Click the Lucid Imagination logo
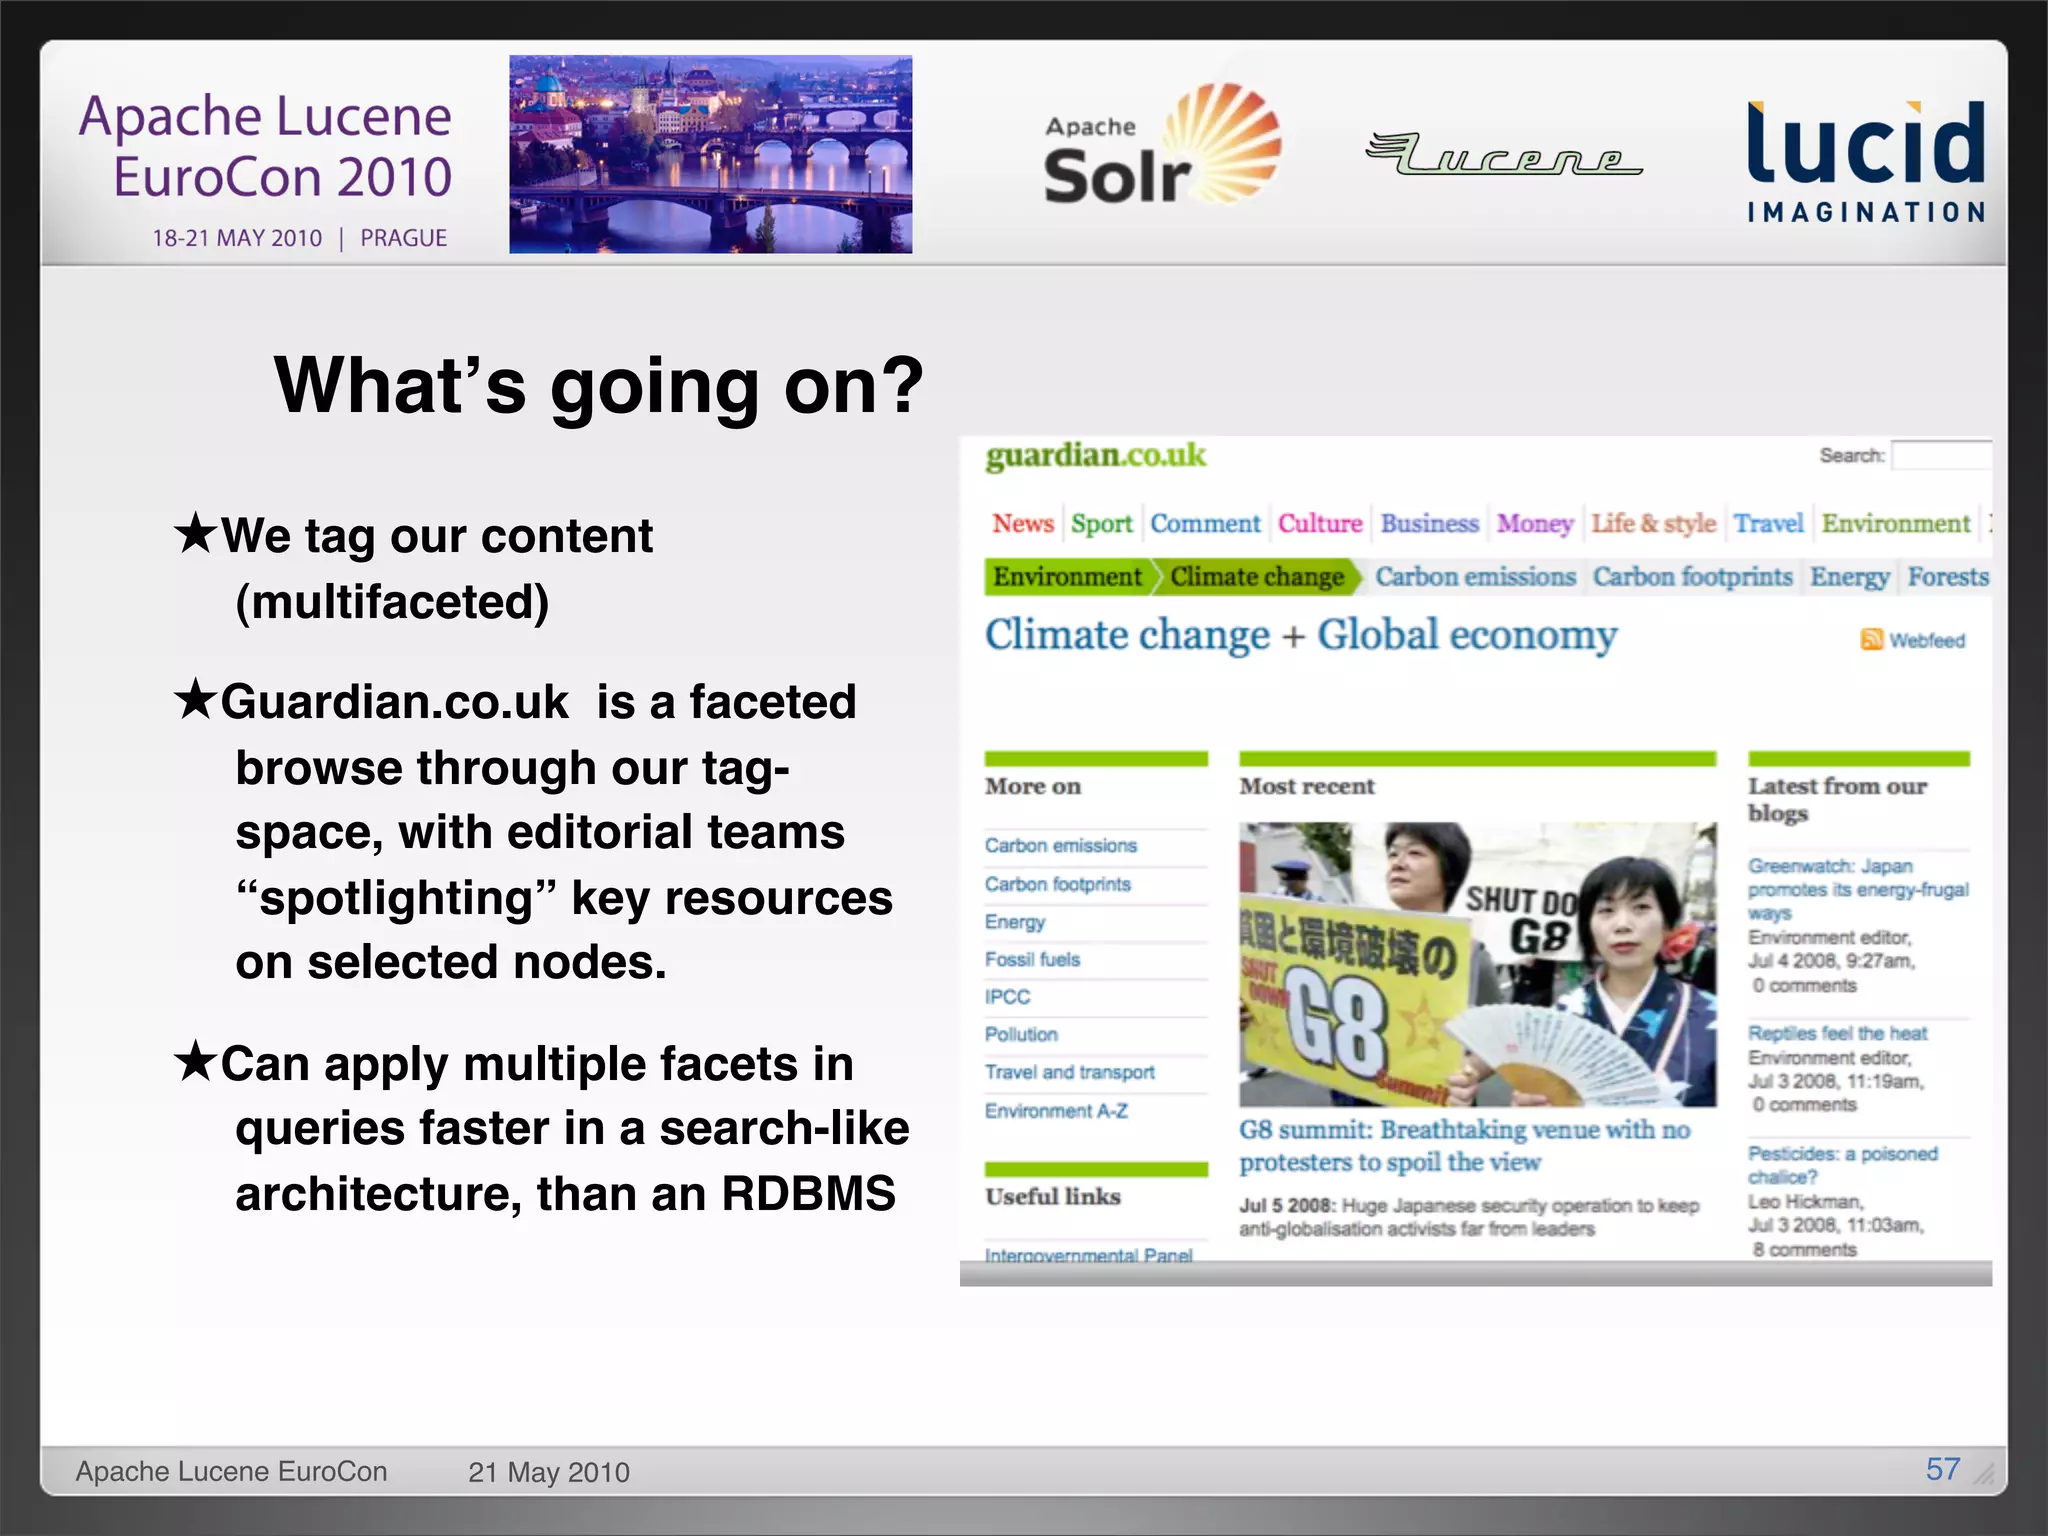This screenshot has width=2048, height=1536. click(x=1866, y=161)
